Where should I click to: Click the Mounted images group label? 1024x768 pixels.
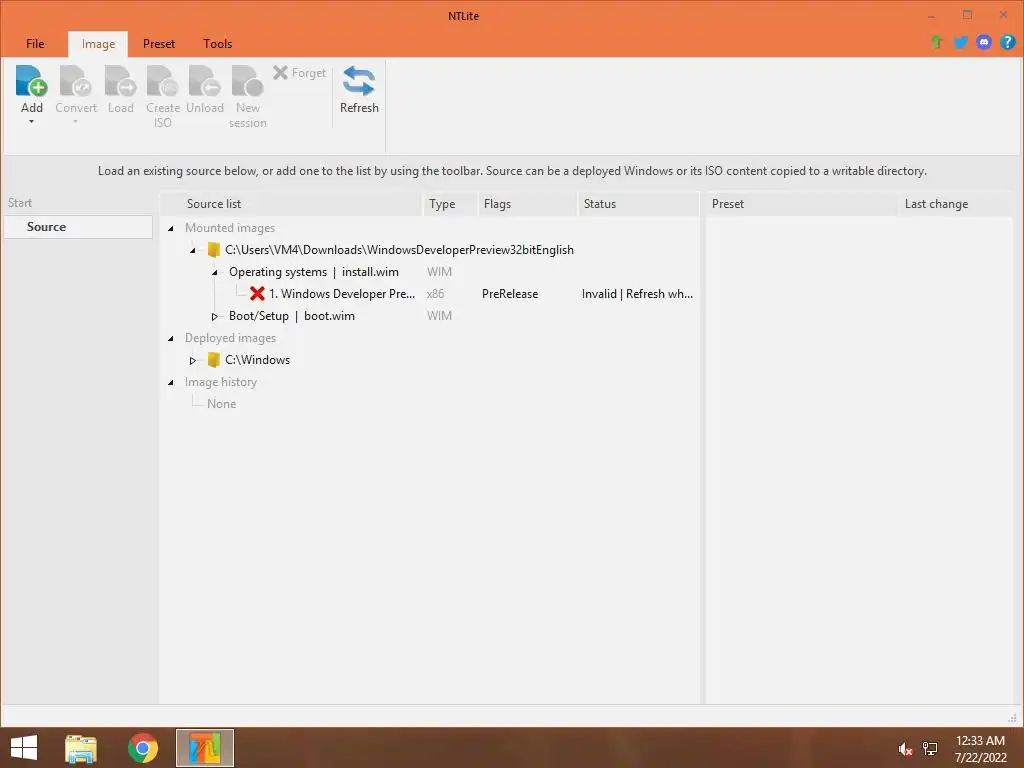pyautogui.click(x=230, y=228)
